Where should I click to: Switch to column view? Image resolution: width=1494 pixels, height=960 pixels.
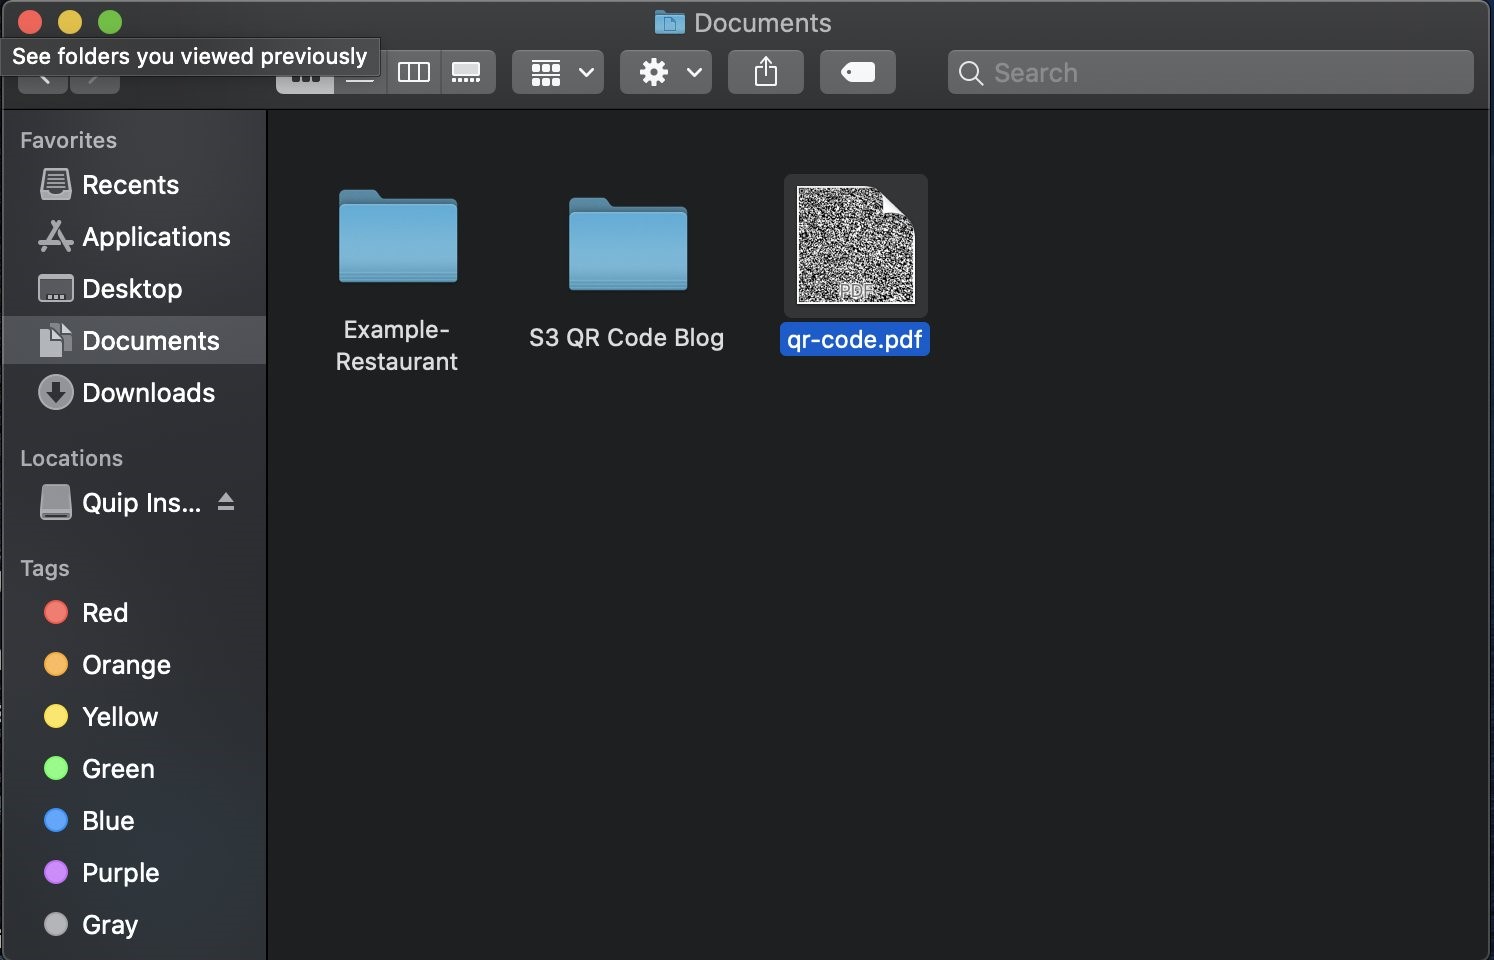tap(414, 72)
